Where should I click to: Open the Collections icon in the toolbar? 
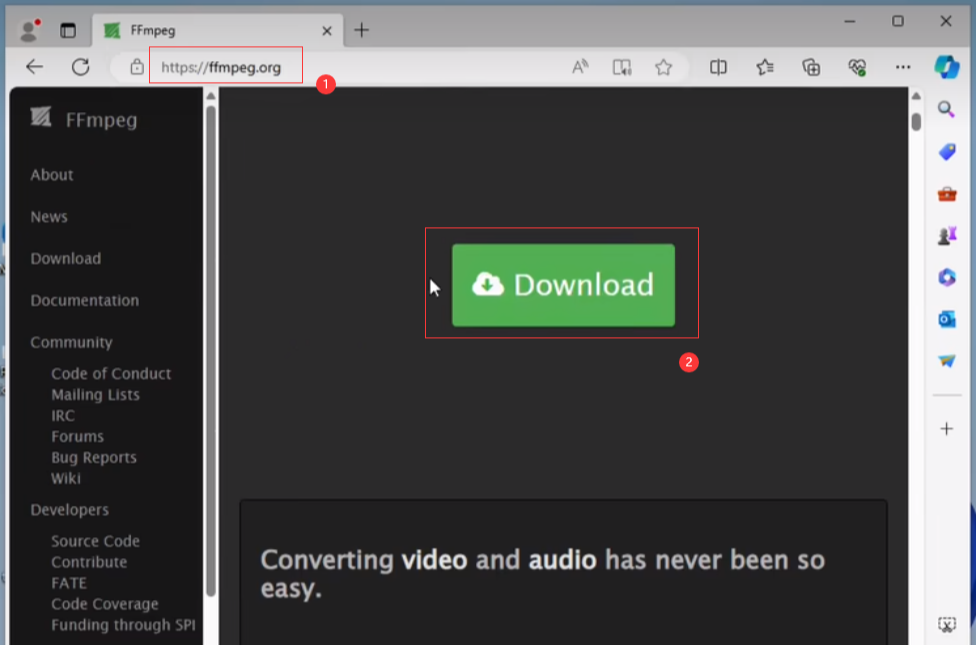[x=811, y=67]
